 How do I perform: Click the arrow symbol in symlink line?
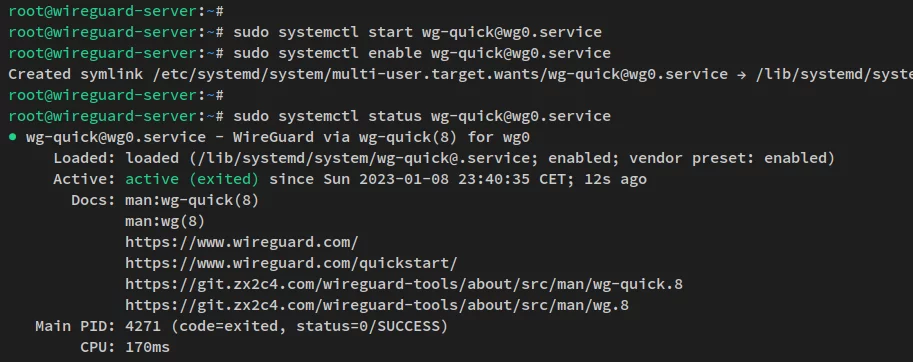pos(742,74)
